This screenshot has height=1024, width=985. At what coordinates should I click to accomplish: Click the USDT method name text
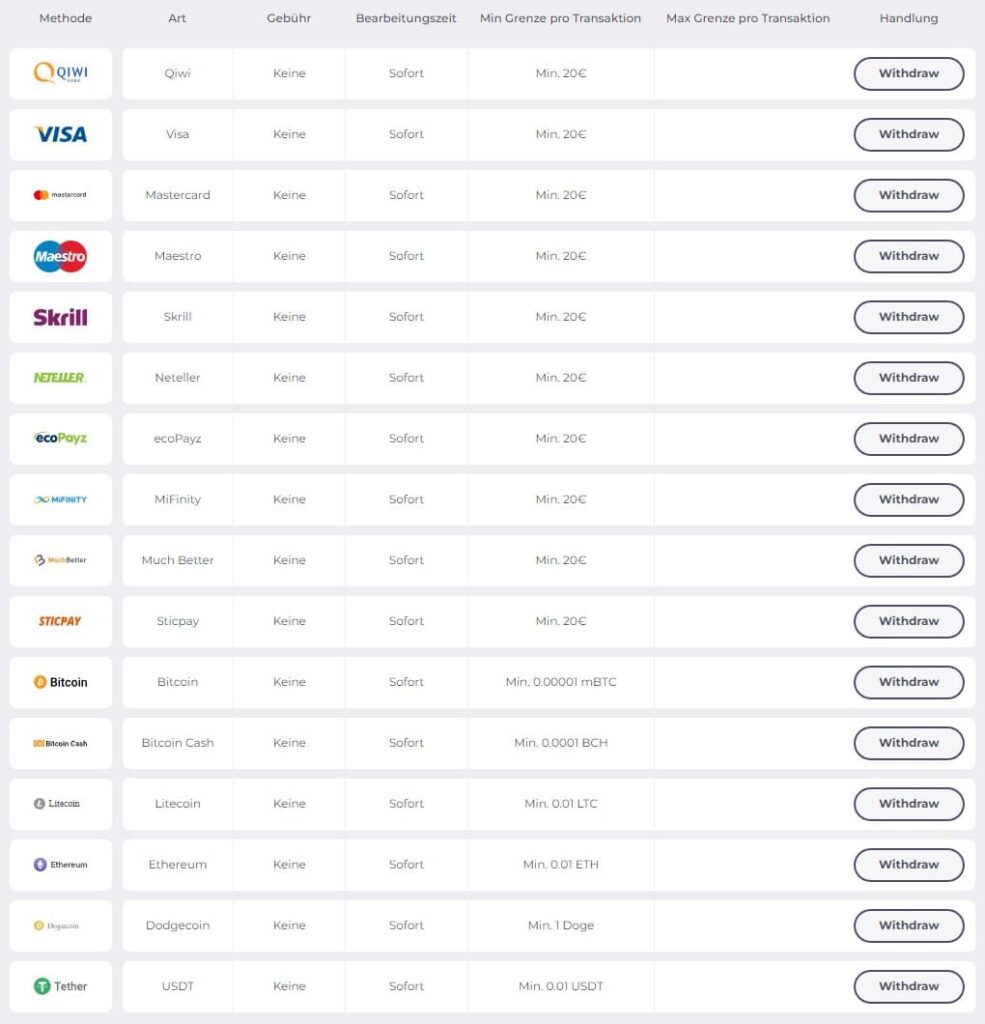[x=178, y=986]
